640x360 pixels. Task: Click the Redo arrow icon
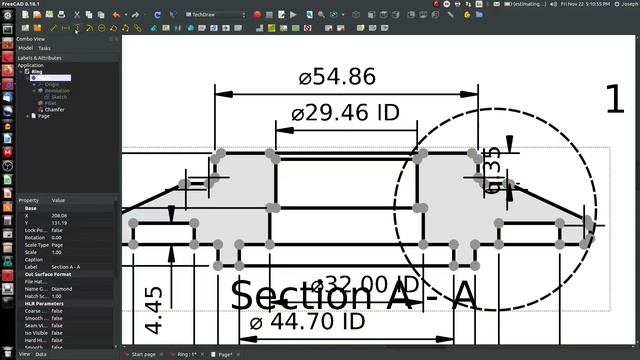pos(135,15)
